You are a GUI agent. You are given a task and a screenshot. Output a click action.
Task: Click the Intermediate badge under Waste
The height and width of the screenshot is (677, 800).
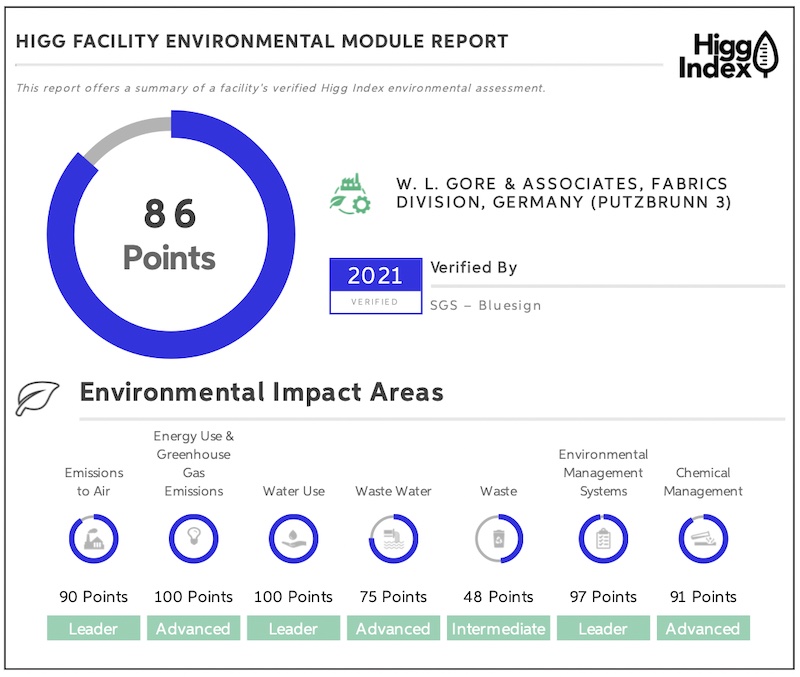pyautogui.click(x=498, y=628)
